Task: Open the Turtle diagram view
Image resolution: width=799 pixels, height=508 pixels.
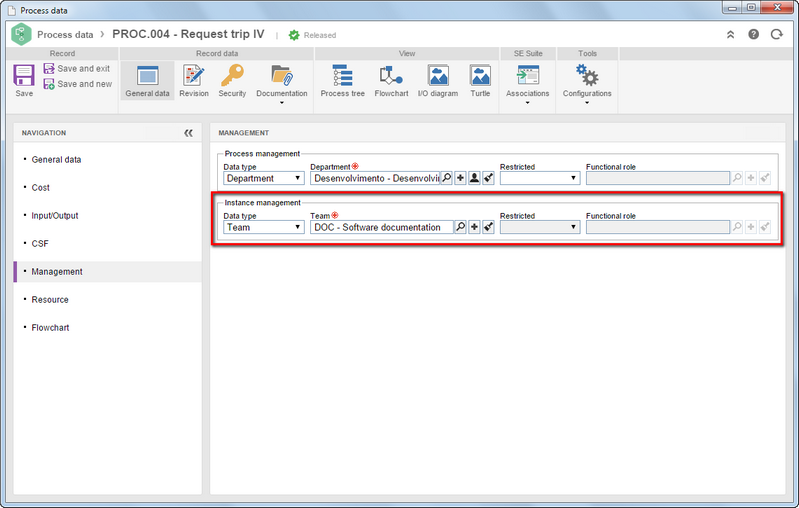Action: pos(480,81)
